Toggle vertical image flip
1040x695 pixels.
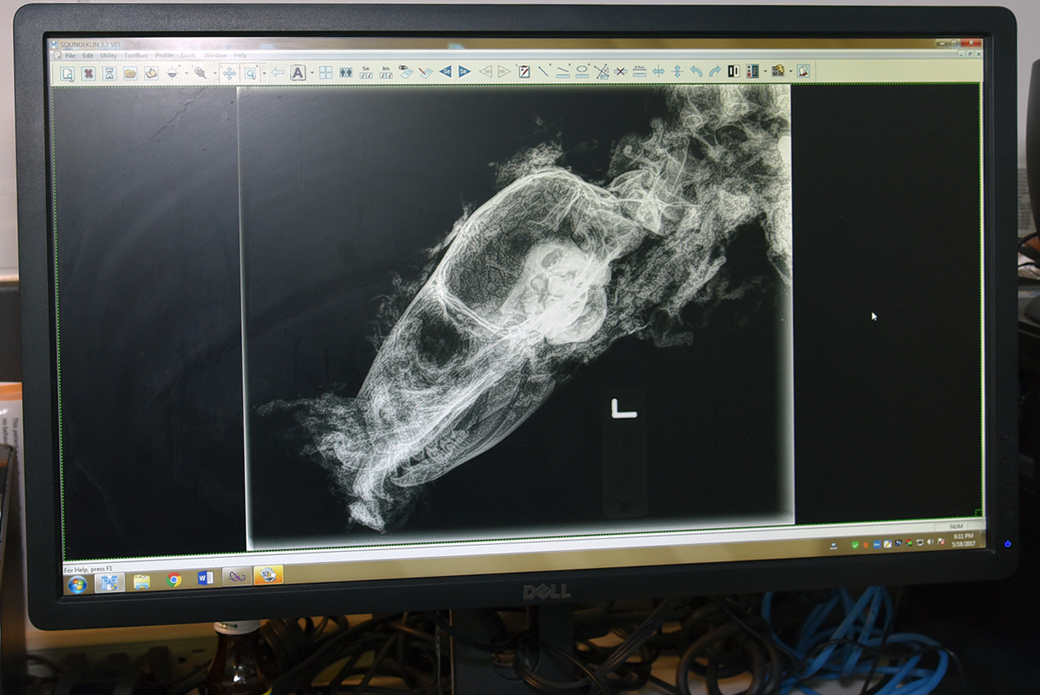coord(678,71)
